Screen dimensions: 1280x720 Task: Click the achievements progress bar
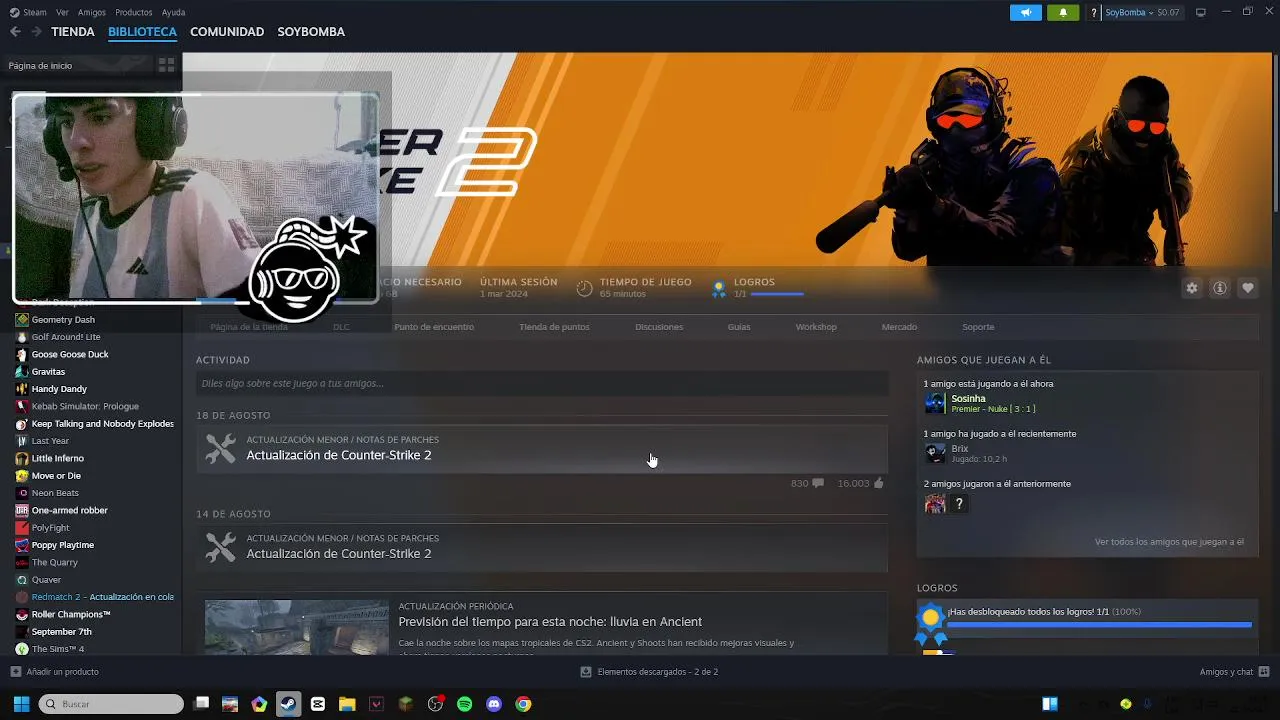tap(1099, 625)
